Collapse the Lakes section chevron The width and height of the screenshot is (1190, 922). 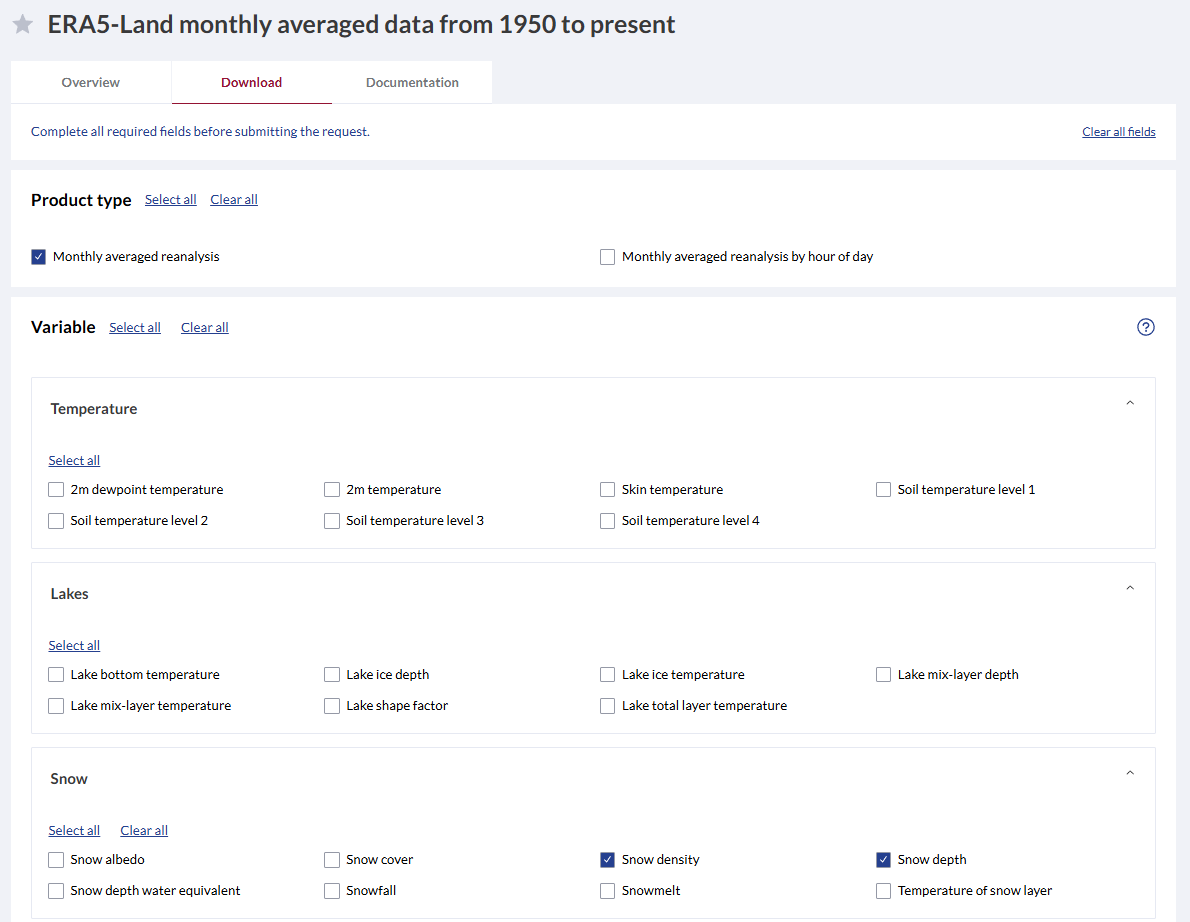coord(1129,588)
